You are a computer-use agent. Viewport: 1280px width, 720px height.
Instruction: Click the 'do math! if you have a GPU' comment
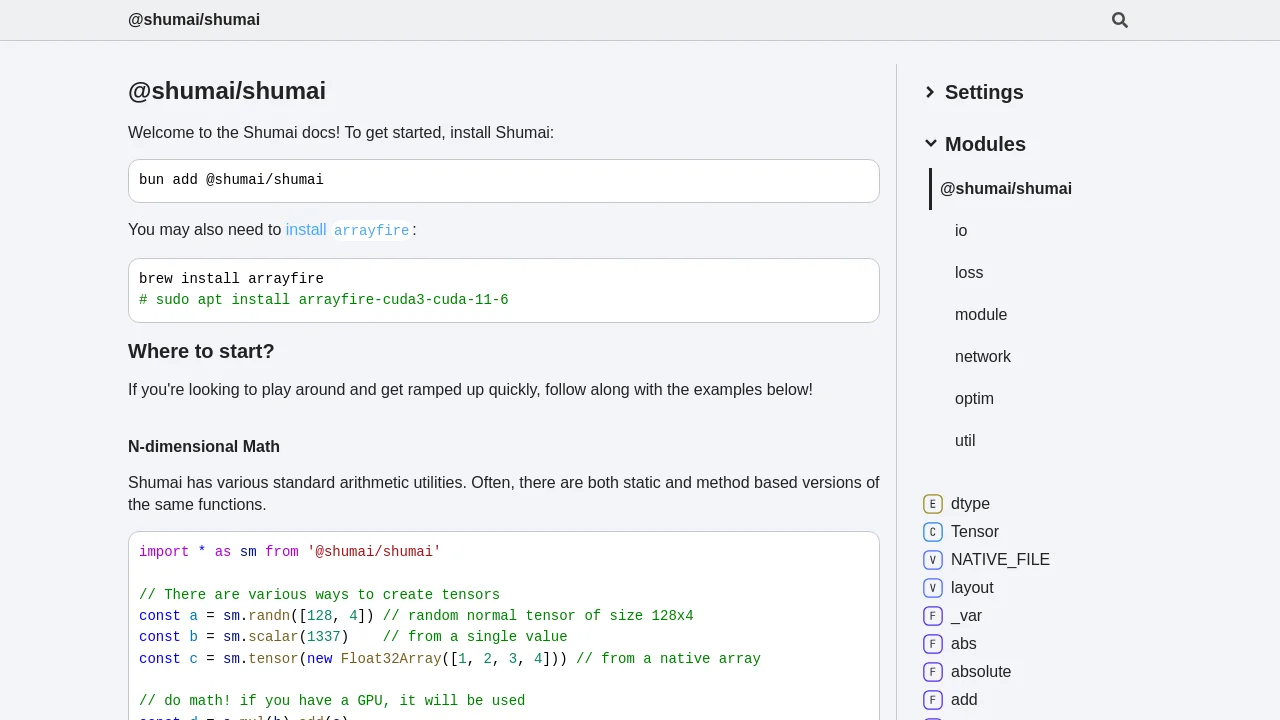[x=332, y=701]
